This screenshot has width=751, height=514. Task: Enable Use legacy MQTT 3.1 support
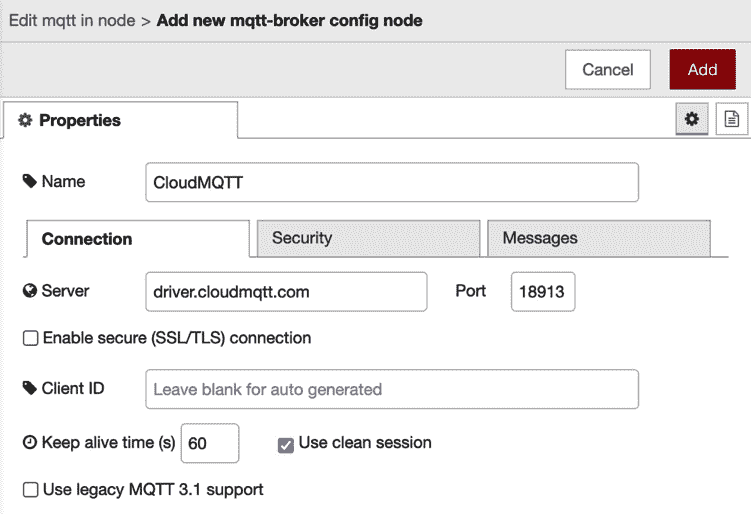click(31, 490)
